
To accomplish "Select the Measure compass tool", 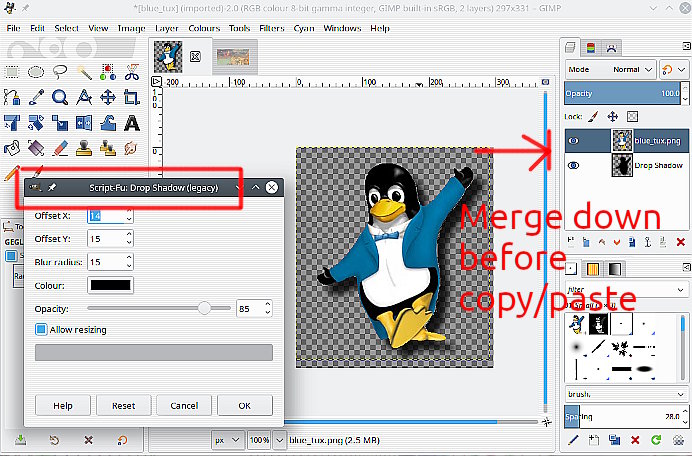I will (84, 97).
